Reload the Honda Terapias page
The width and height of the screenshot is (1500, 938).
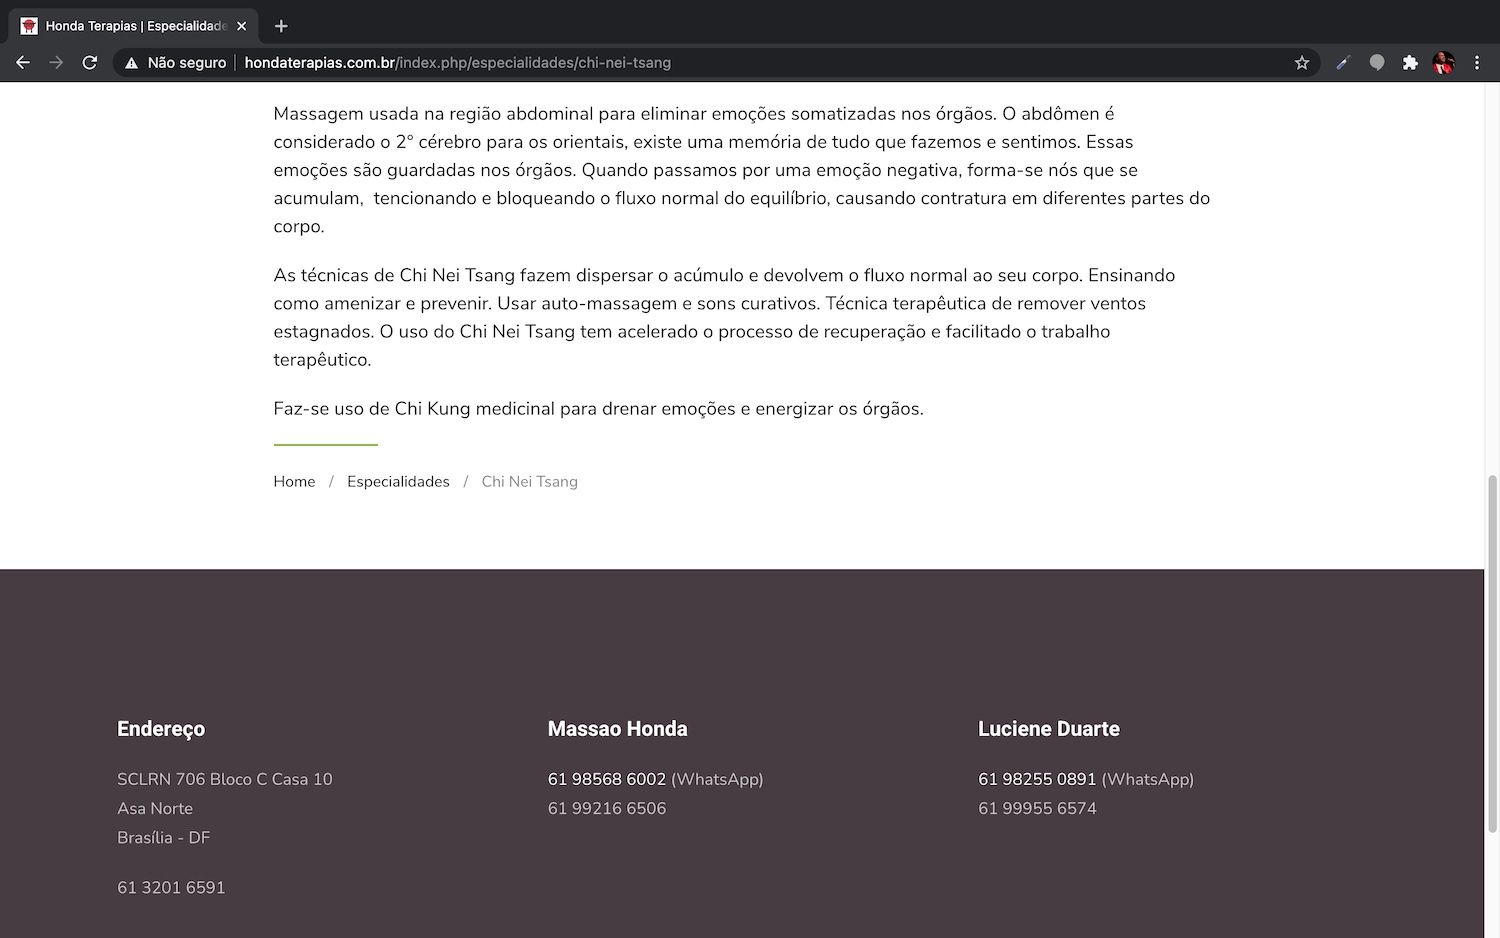point(90,62)
